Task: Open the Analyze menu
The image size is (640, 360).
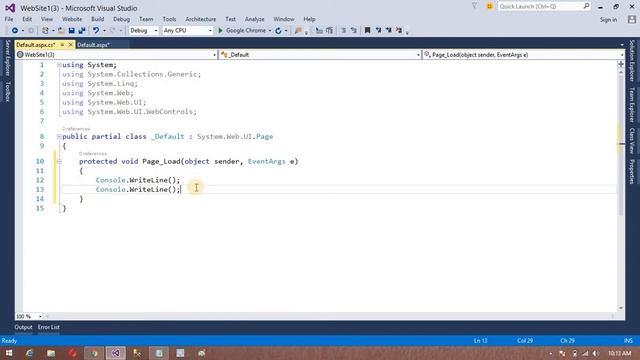Action: pos(254,19)
